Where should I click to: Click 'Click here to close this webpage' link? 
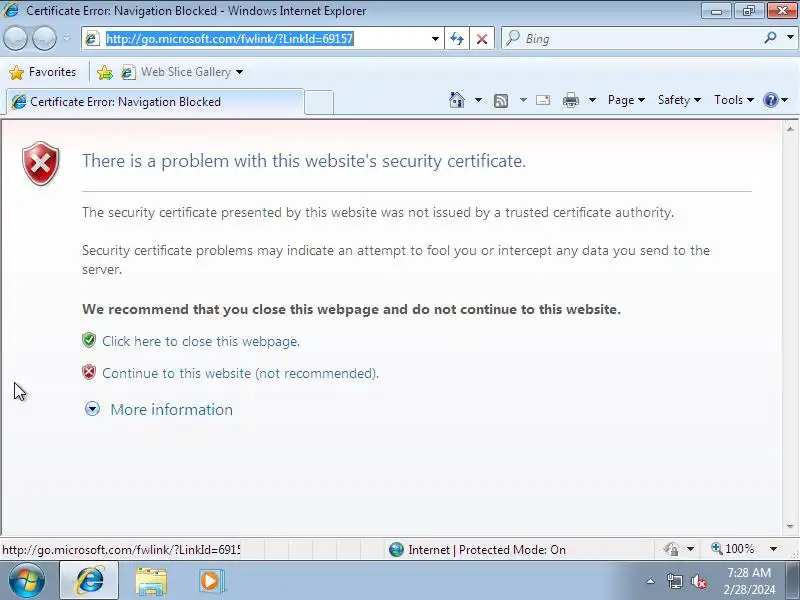(x=201, y=341)
